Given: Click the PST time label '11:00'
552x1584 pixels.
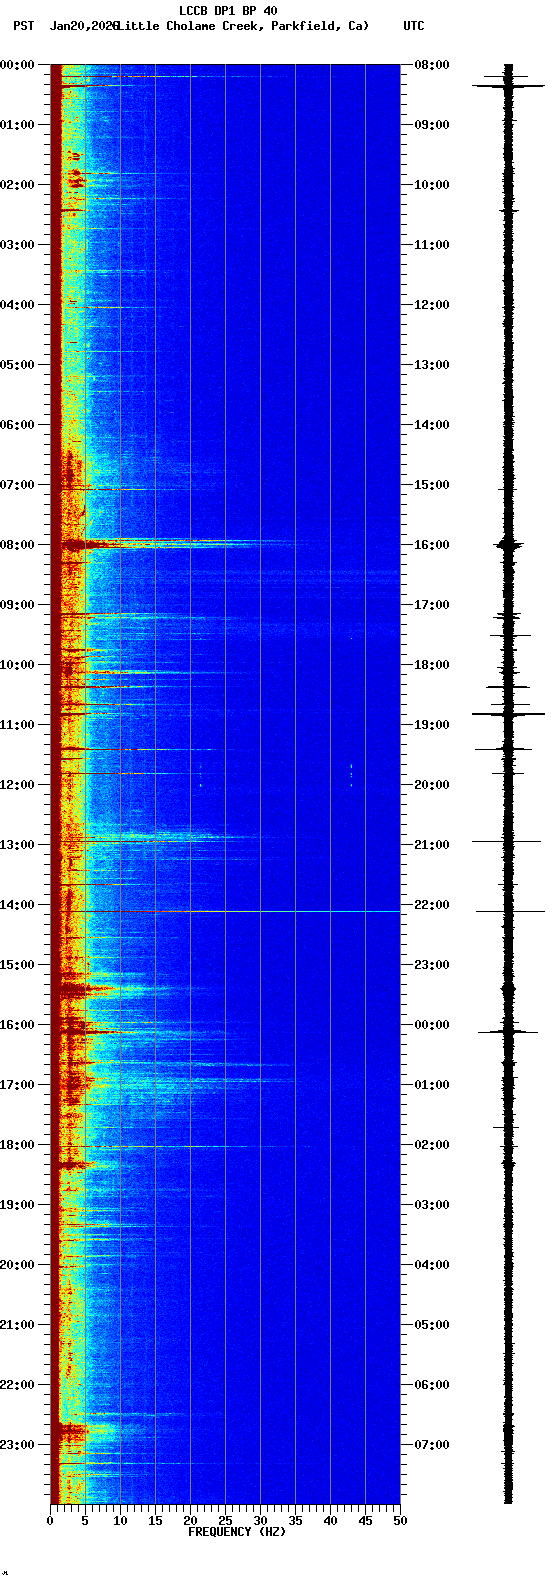Looking at the screenshot, I should (17, 725).
